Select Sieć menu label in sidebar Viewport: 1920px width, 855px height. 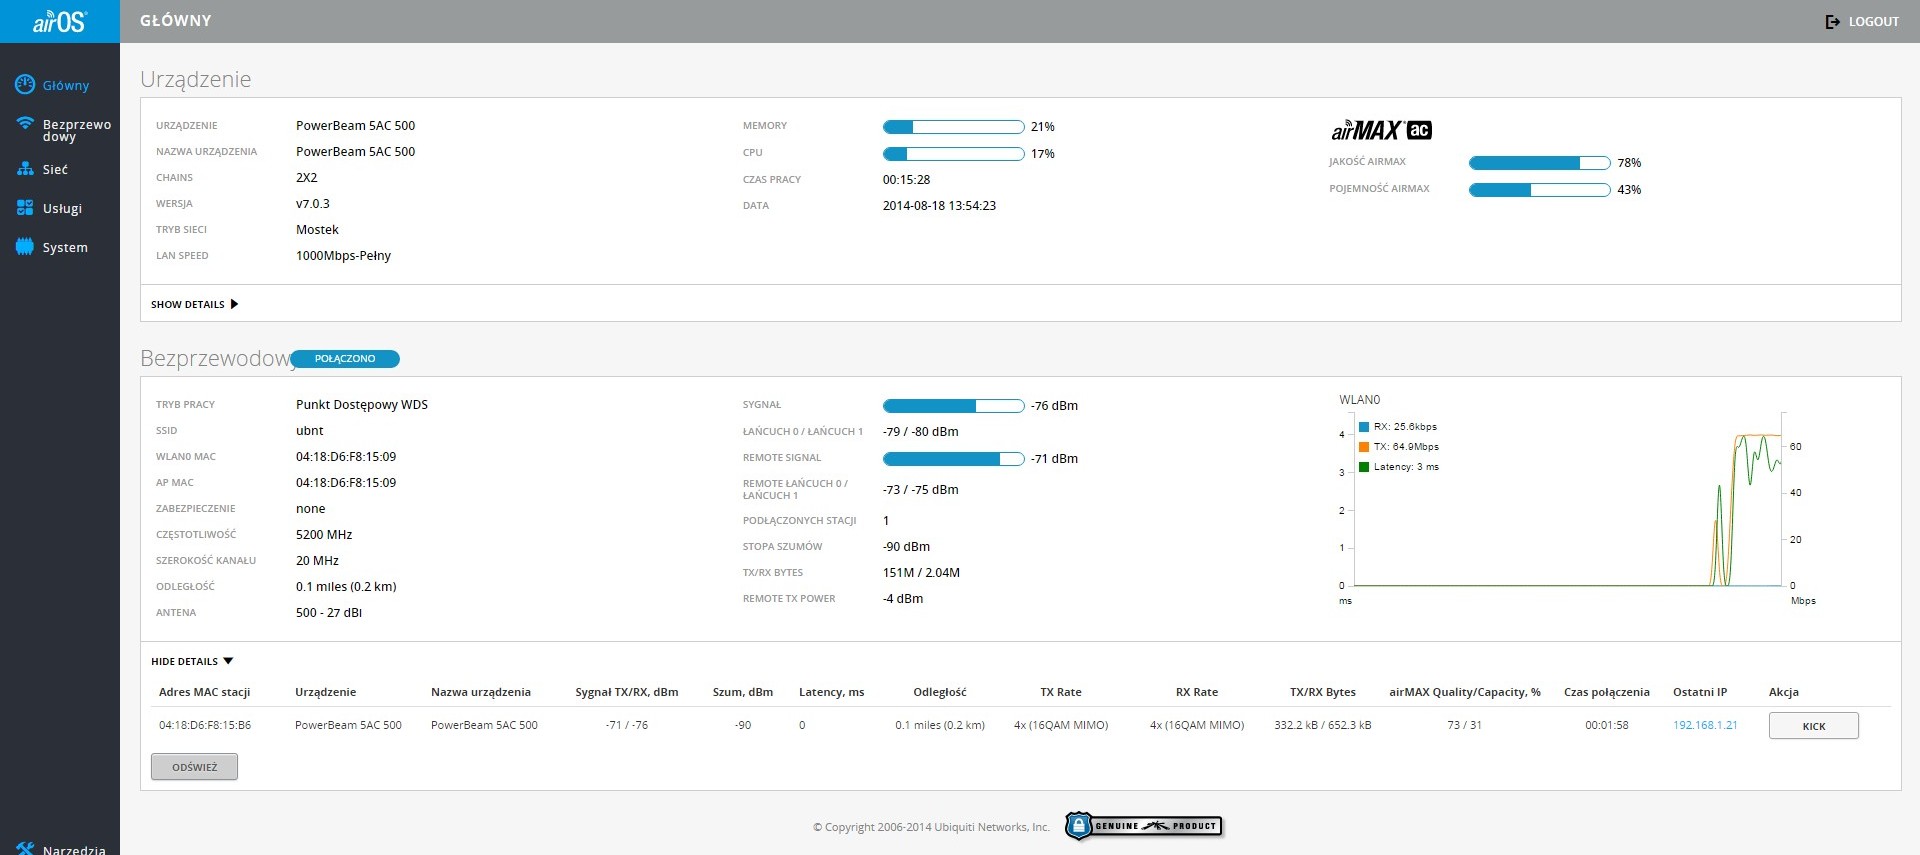pos(55,170)
